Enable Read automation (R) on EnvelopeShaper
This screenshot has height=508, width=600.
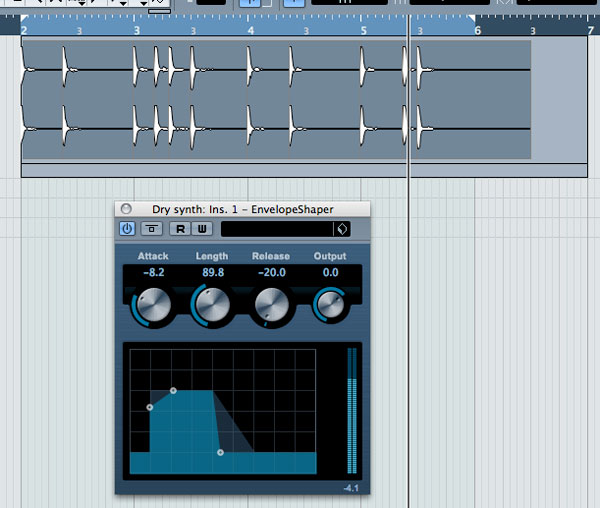180,229
